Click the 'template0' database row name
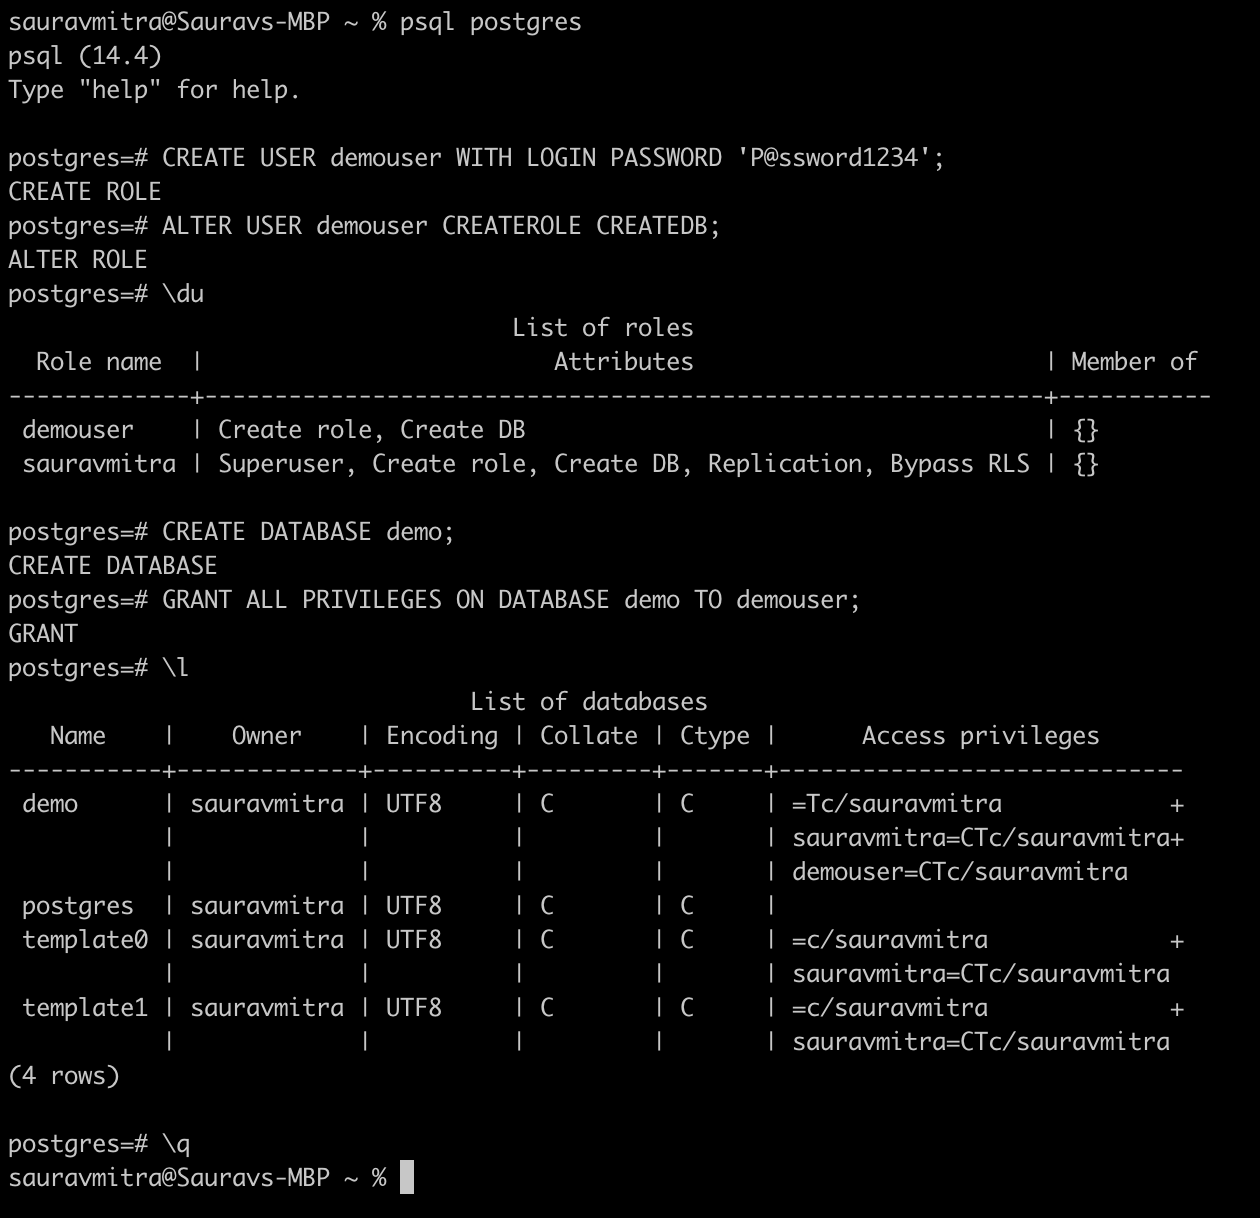 (x=85, y=940)
